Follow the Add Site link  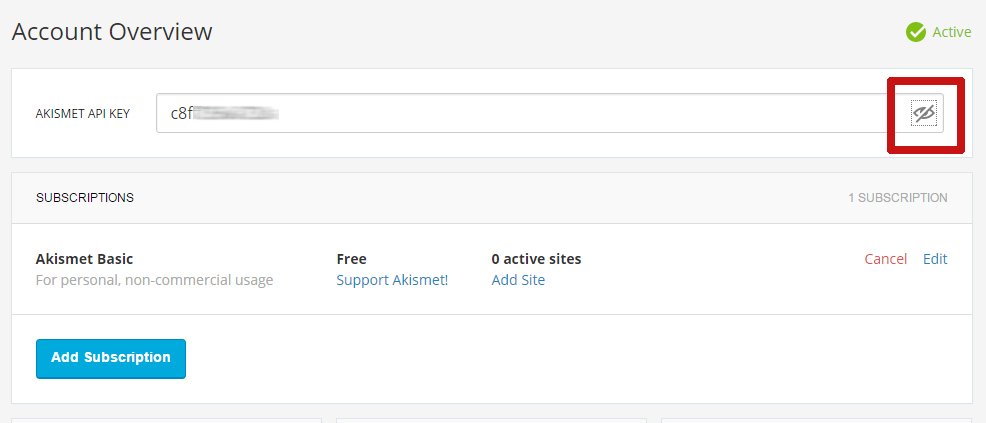click(x=518, y=280)
